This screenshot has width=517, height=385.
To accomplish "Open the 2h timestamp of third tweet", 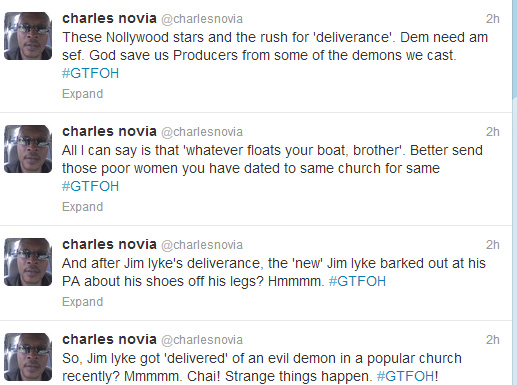I will coord(493,245).
